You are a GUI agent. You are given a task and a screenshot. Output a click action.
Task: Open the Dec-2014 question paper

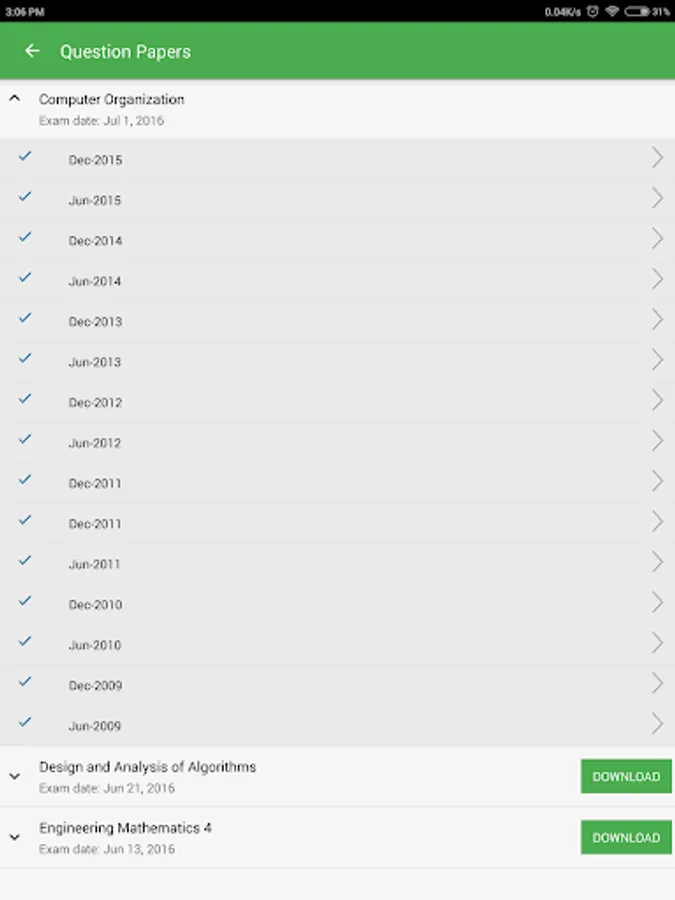96,241
